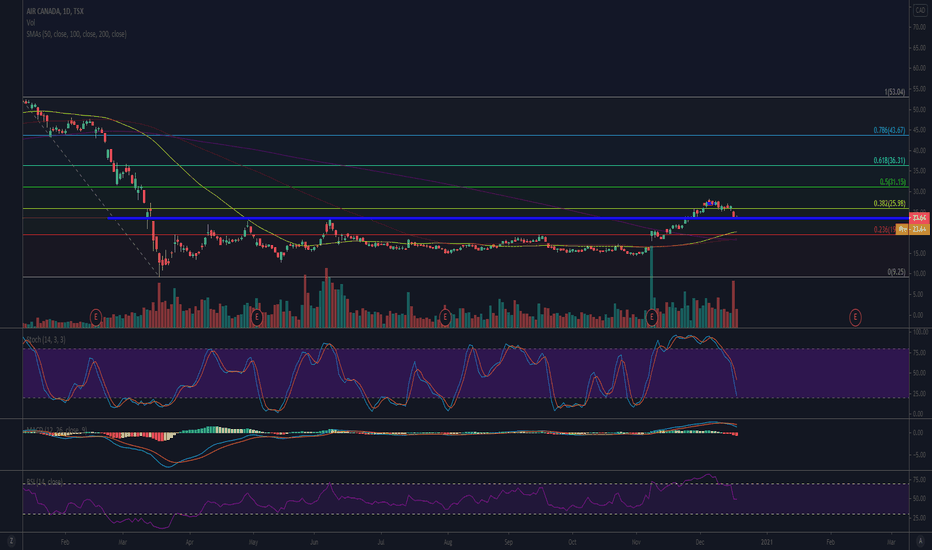Select the thick blue horizontal support line
The width and height of the screenshot is (932, 550).
[x=508, y=219]
